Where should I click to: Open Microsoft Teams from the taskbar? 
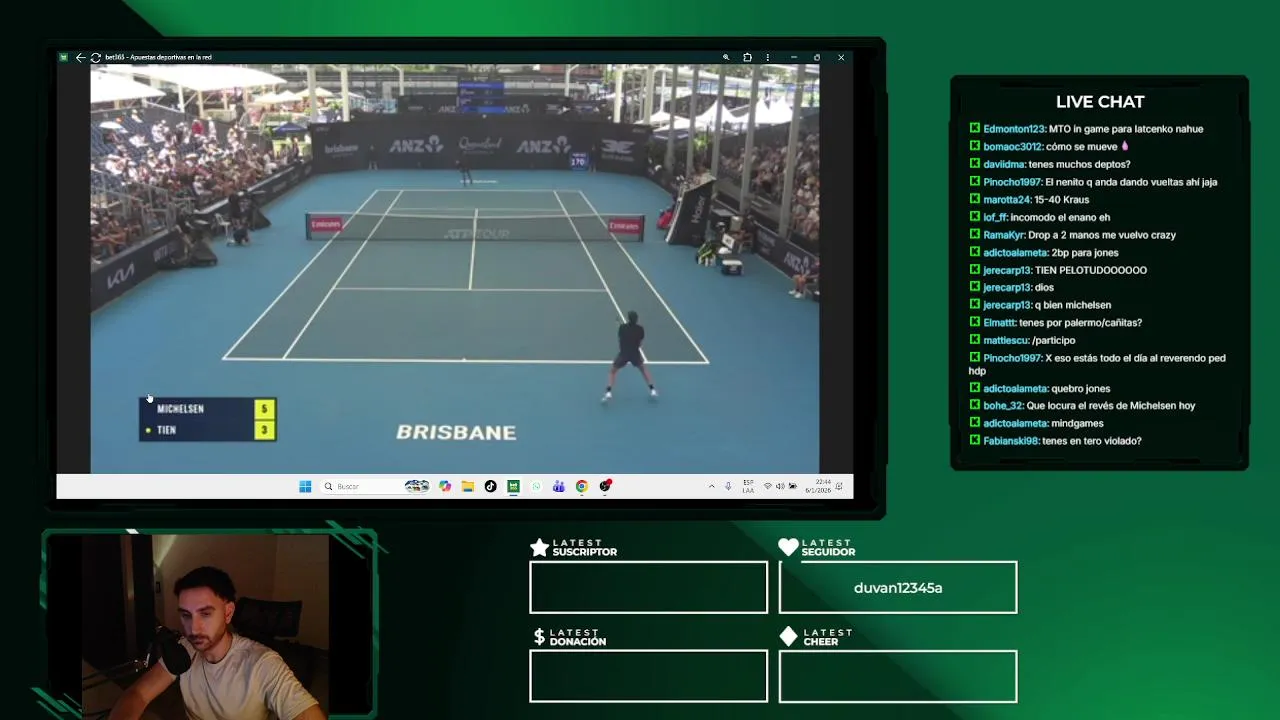click(x=558, y=486)
